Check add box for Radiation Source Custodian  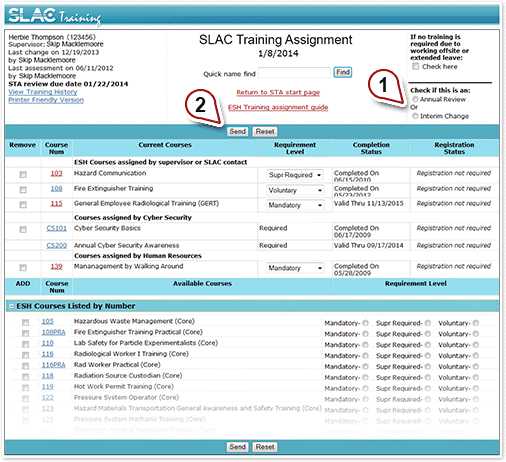25,377
